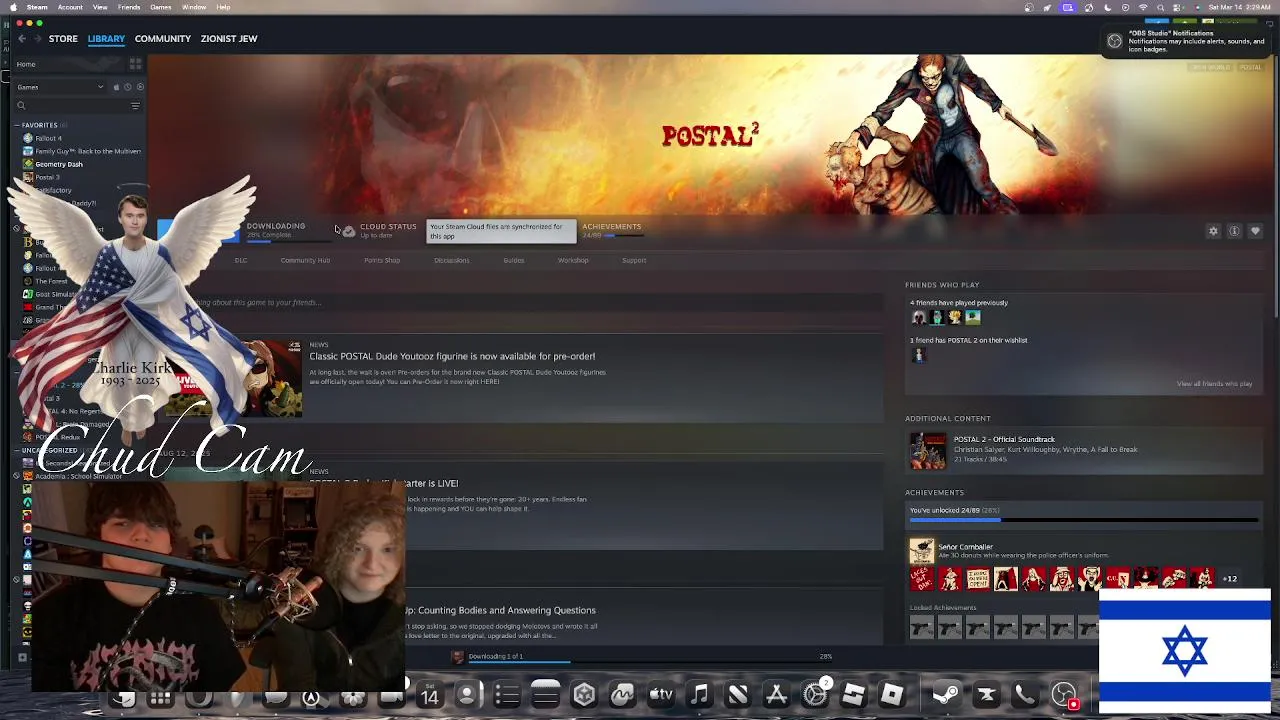1280x720 pixels.
Task: Open the Steam menu in the menu bar
Action: [37, 7]
